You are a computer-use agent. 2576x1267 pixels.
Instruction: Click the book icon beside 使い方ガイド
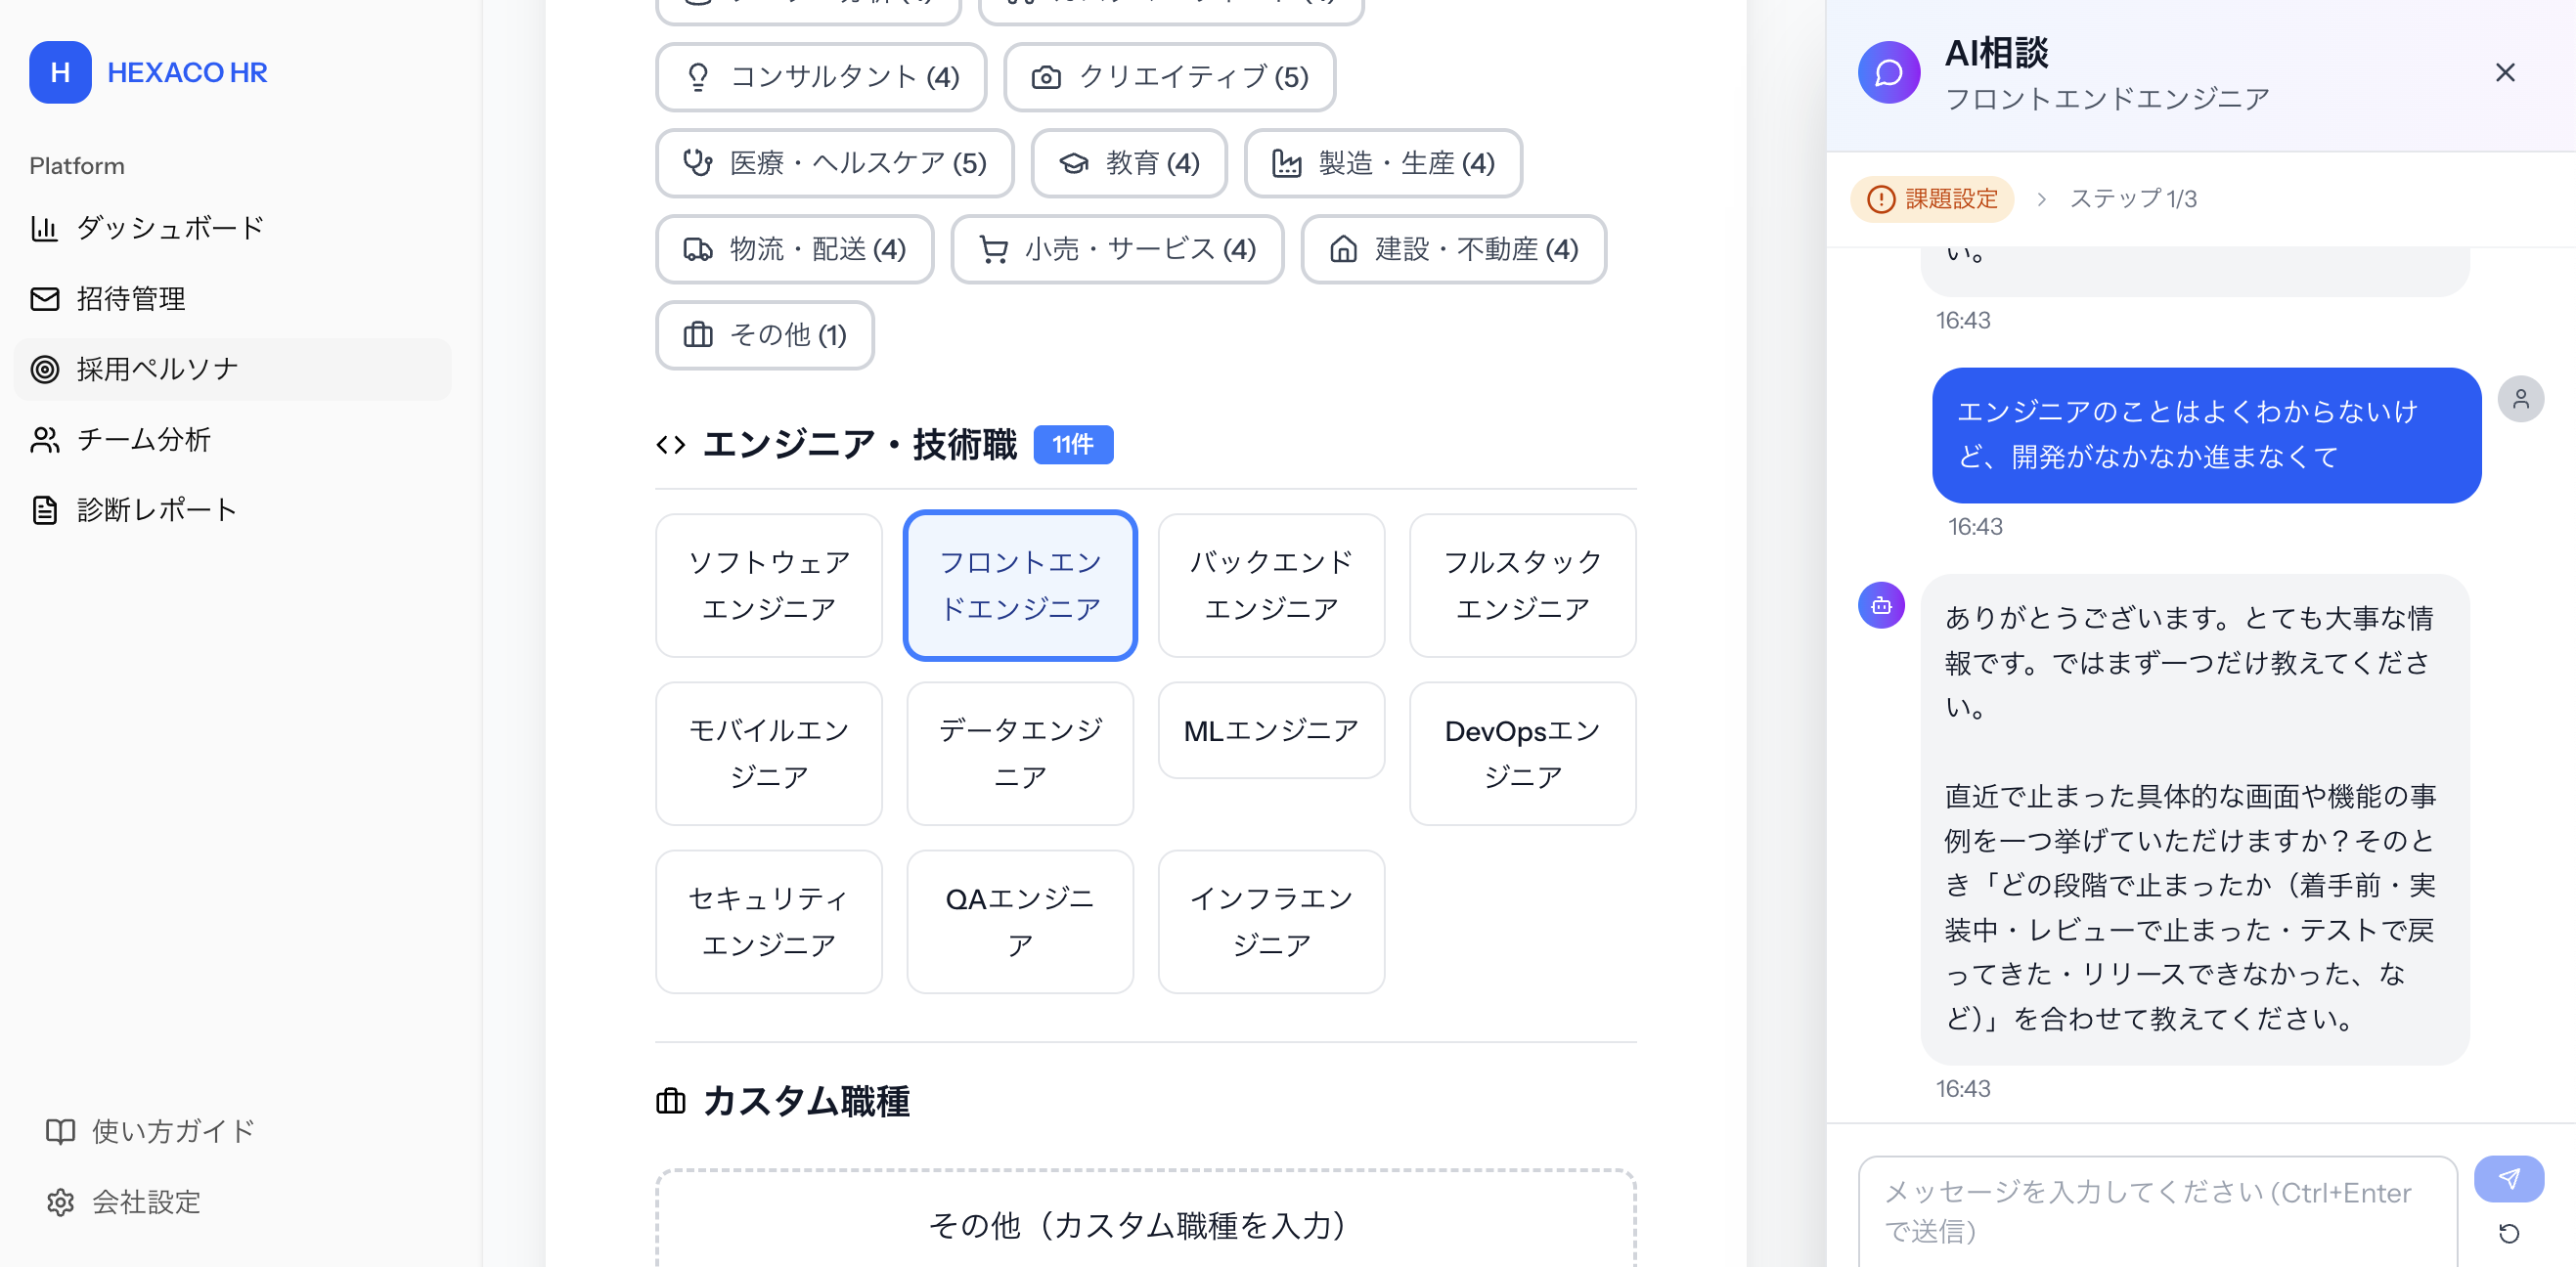pyautogui.click(x=59, y=1131)
